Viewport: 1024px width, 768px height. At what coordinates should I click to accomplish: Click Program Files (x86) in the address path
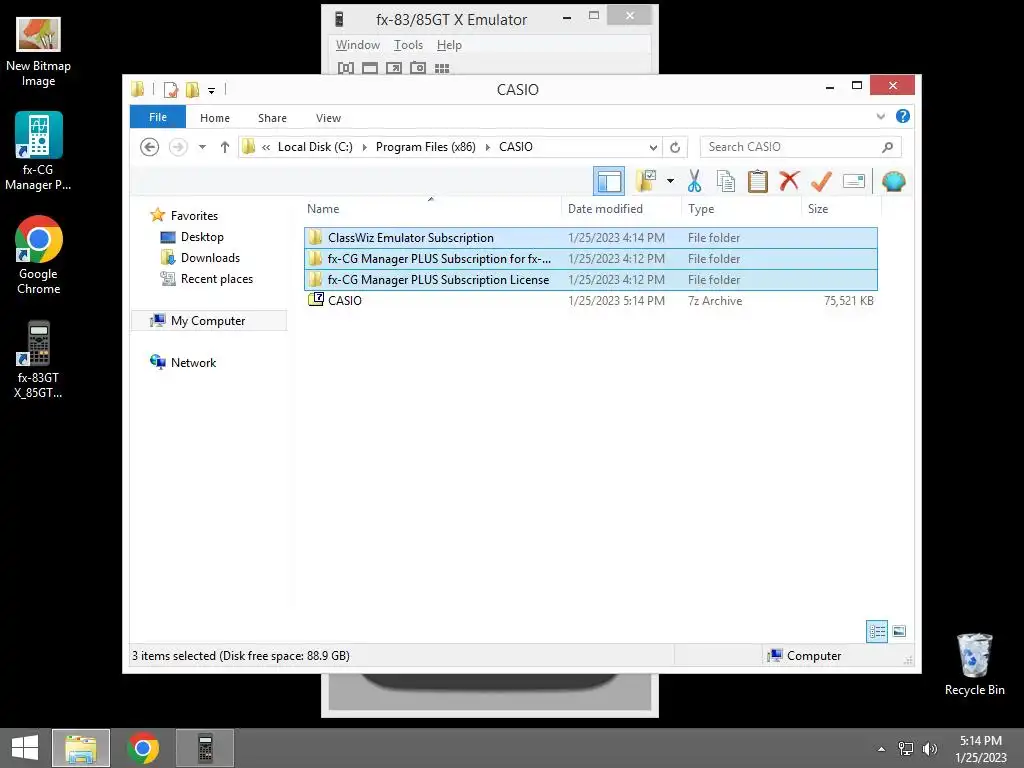click(x=425, y=147)
